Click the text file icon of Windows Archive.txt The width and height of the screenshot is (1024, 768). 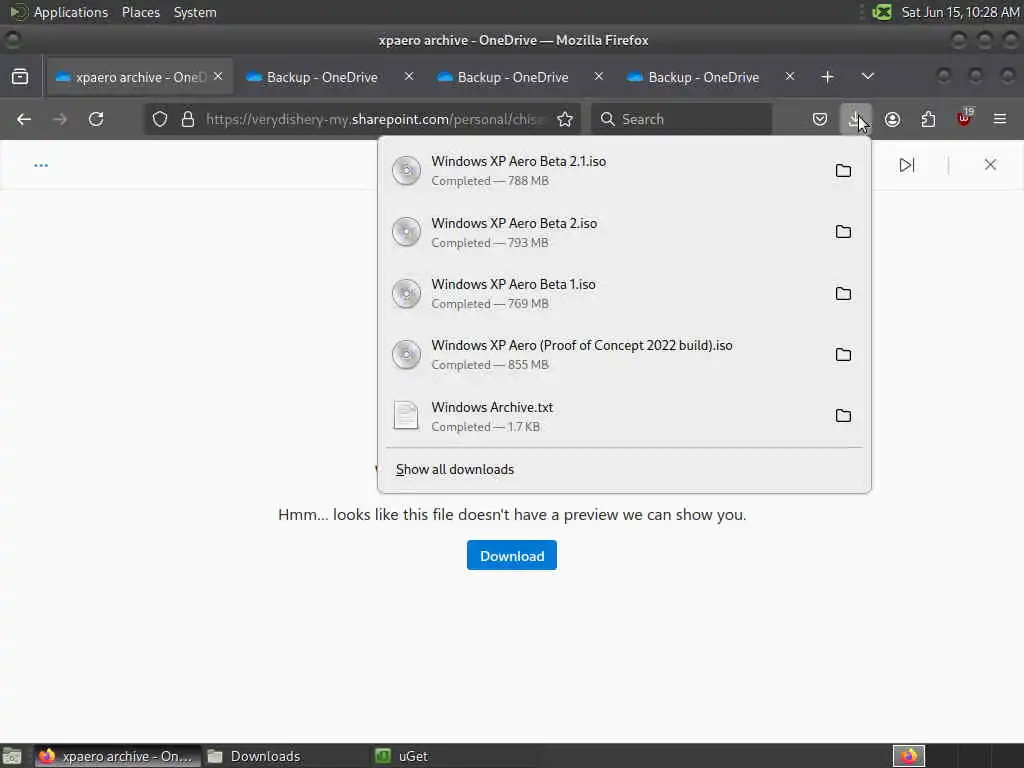tap(406, 415)
